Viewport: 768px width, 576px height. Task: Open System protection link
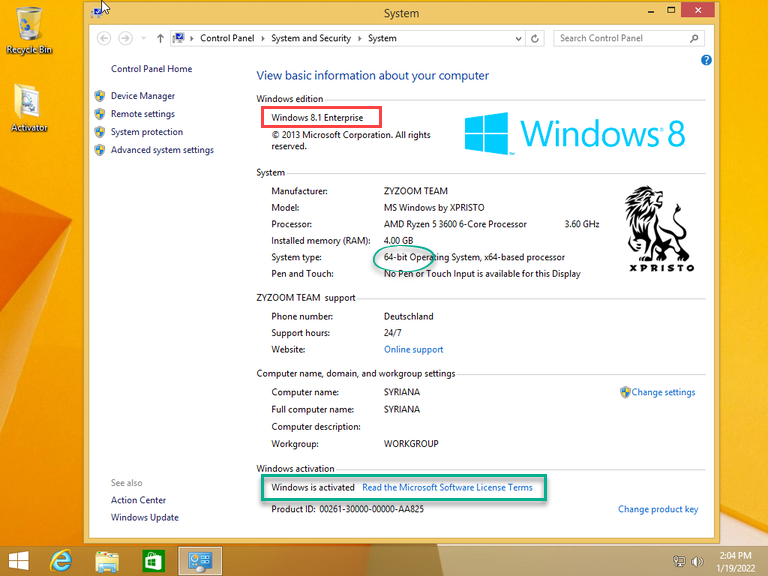click(146, 132)
